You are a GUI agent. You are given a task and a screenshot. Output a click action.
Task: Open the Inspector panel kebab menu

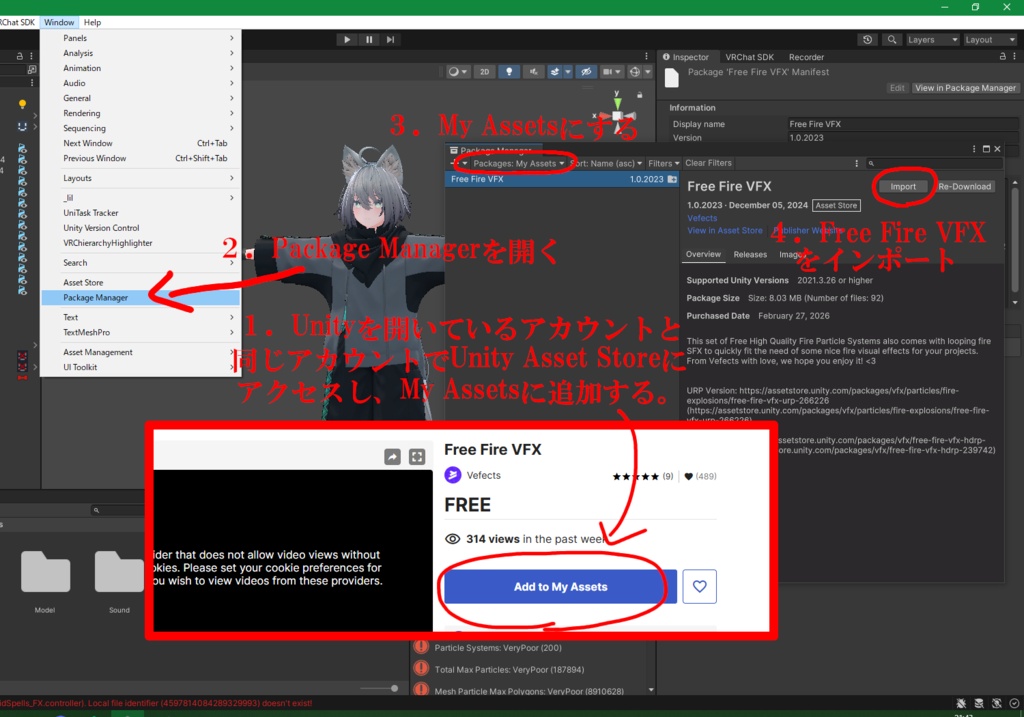tap(1014, 57)
